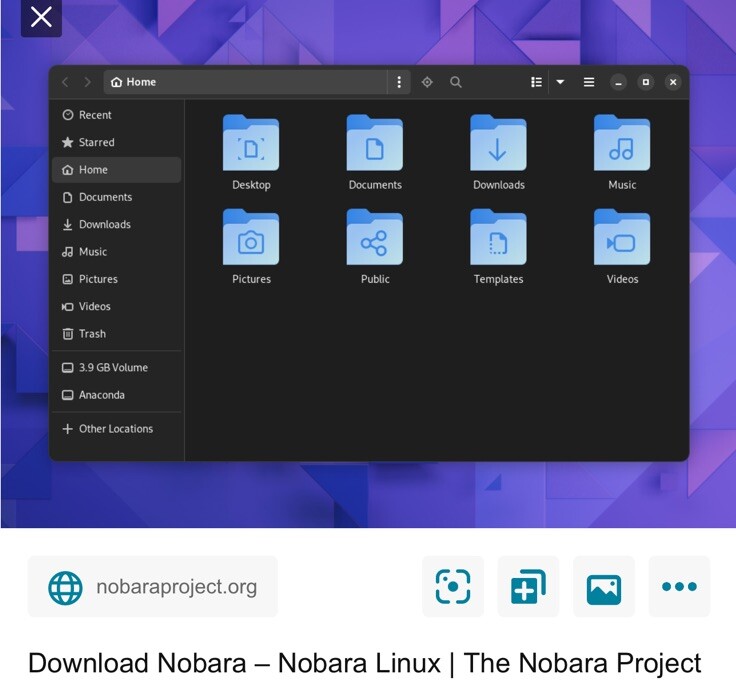Select Home in the sidebar

116,169
